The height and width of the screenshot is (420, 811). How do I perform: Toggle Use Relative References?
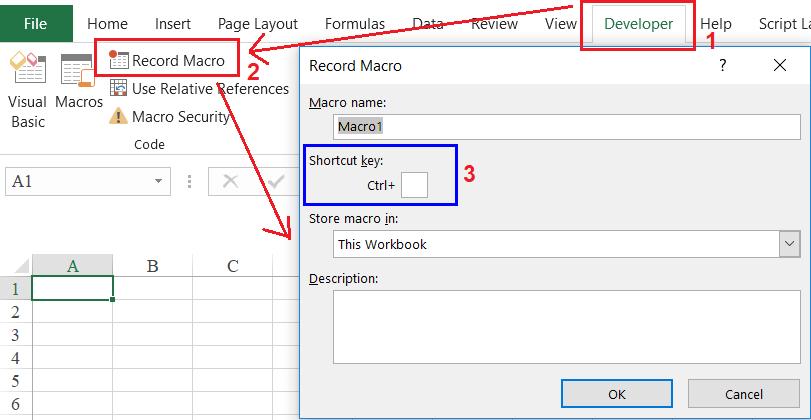(199, 88)
